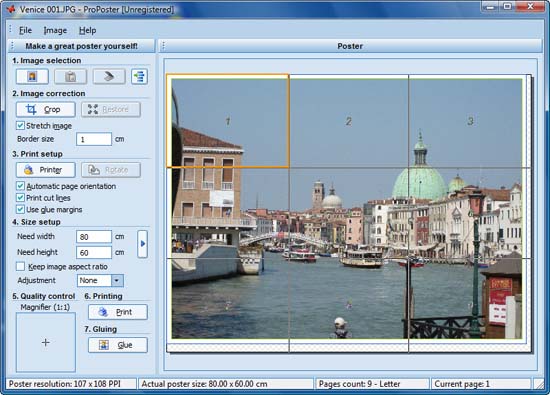This screenshot has width=550, height=395.
Task: Toggle Automatic page orientation
Action: pos(20,186)
